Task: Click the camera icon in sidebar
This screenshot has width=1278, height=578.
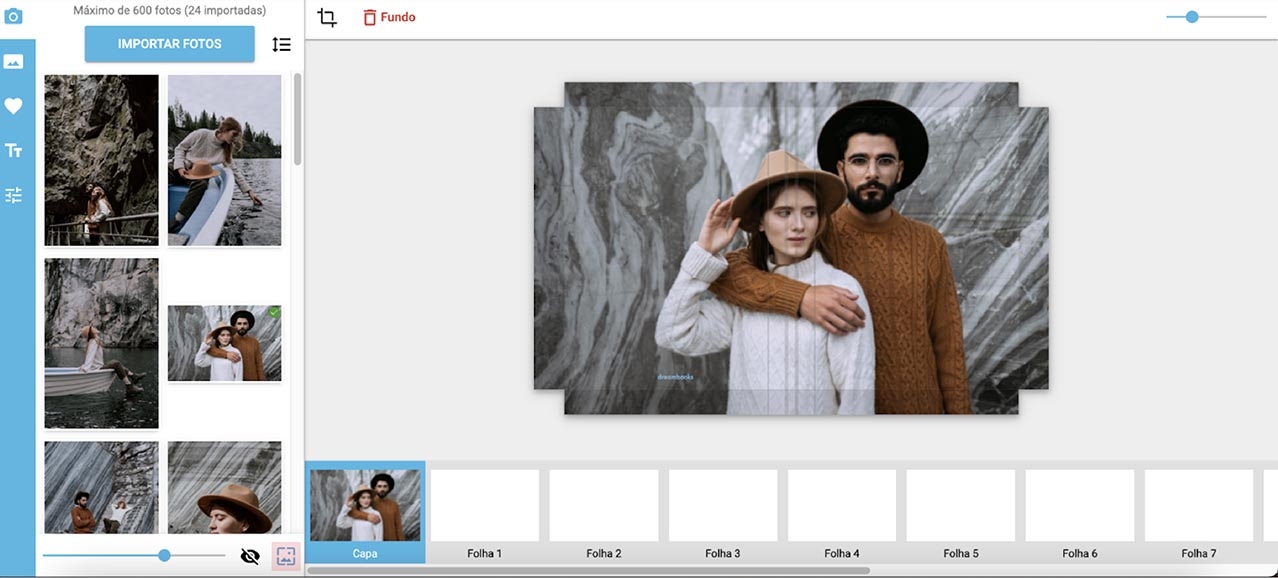Action: tap(14, 17)
